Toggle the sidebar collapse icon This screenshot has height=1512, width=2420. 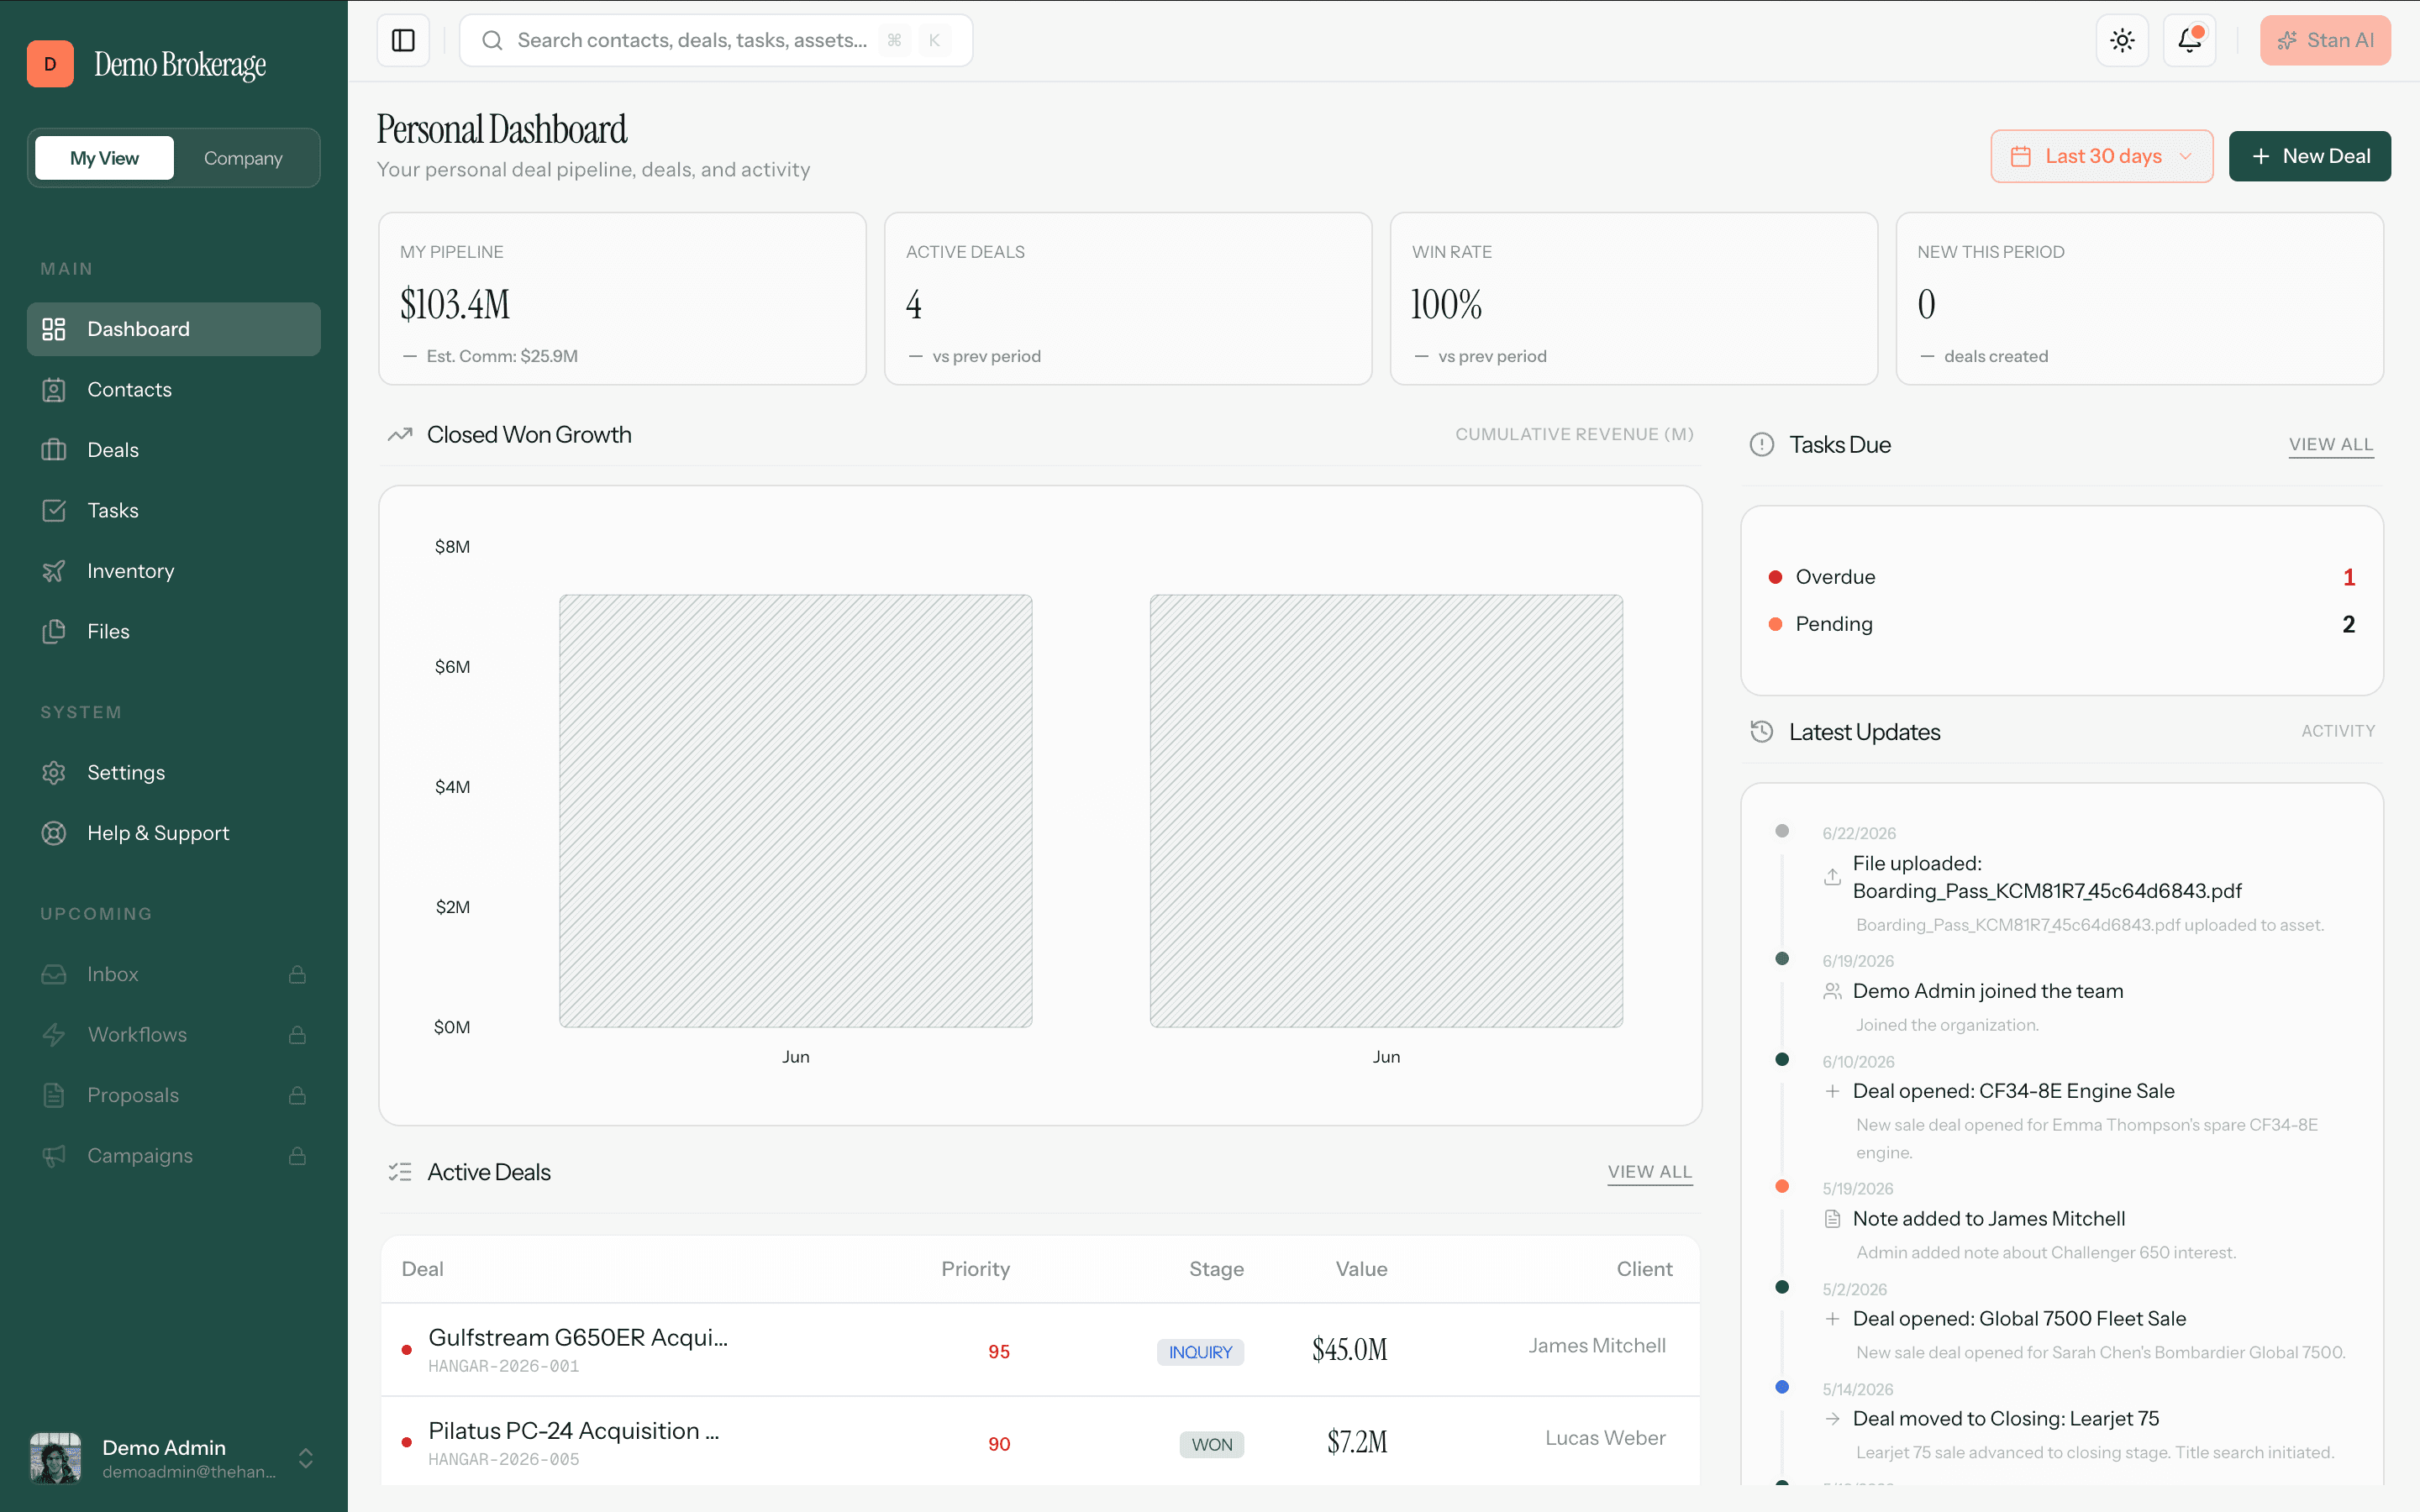coord(403,40)
